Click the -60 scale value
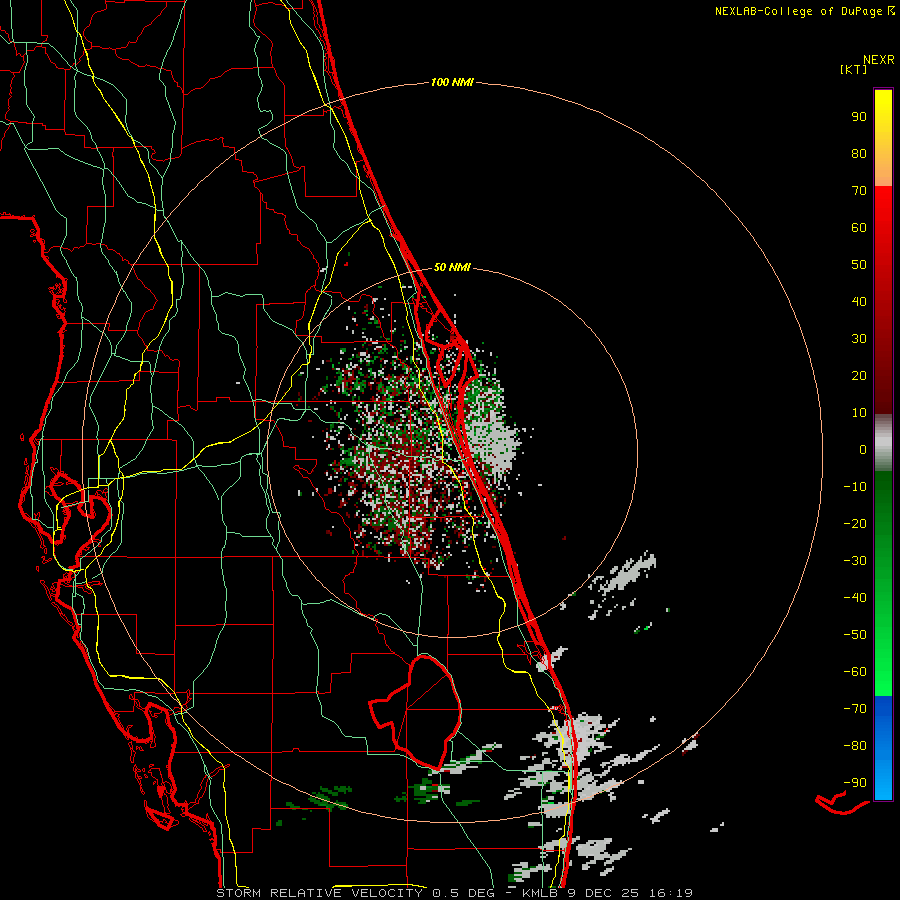Image resolution: width=900 pixels, height=900 pixels. [855, 672]
